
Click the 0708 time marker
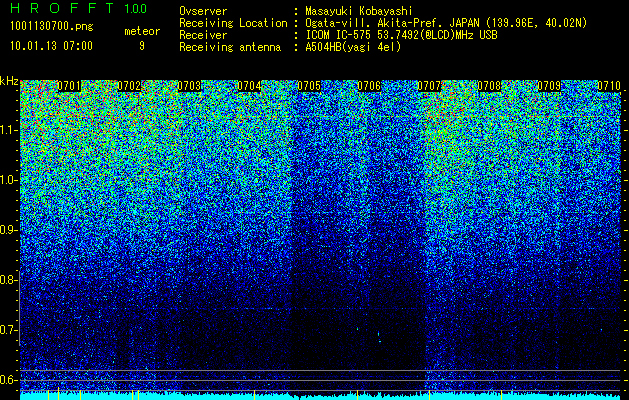[x=489, y=86]
